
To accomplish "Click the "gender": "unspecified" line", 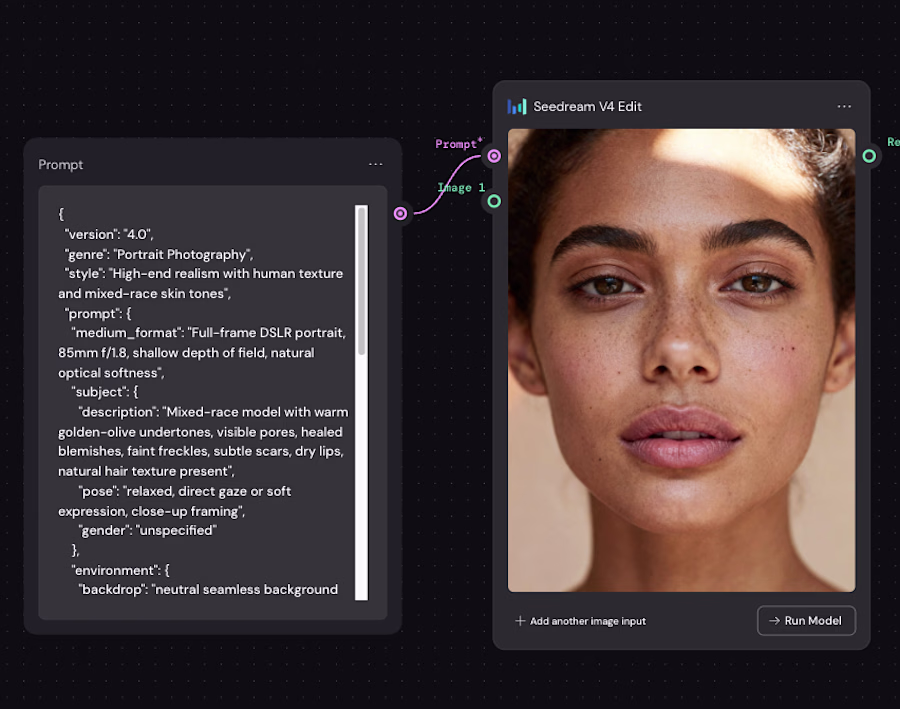I will coord(148,530).
